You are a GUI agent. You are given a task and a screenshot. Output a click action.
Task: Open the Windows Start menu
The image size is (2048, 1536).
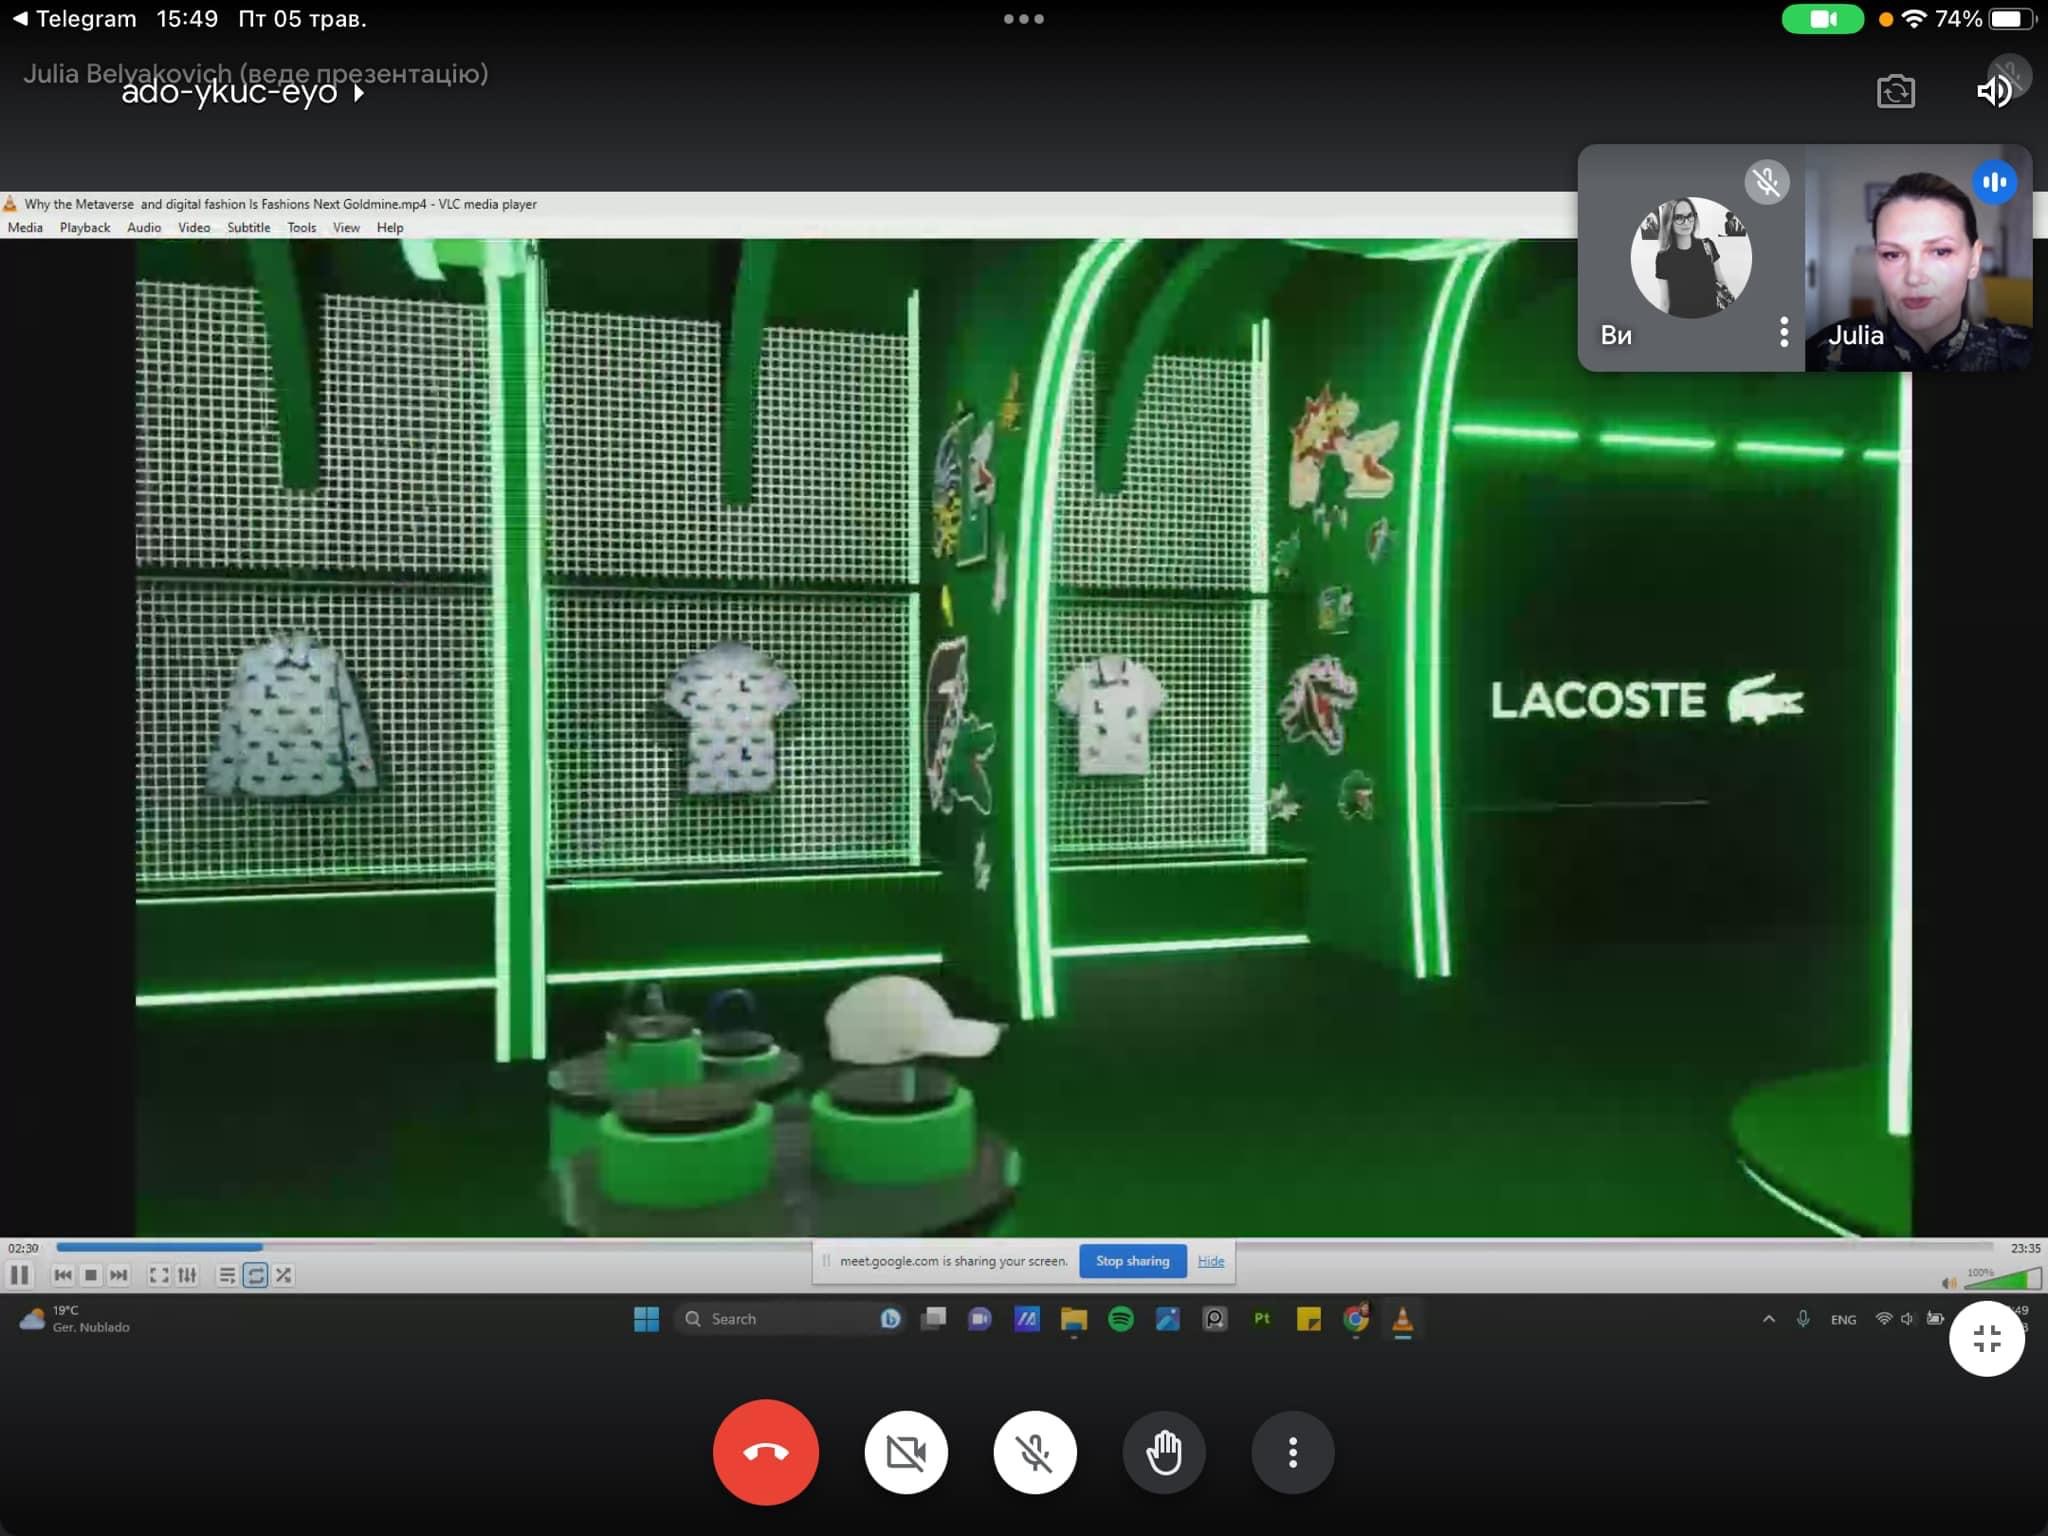(x=646, y=1319)
